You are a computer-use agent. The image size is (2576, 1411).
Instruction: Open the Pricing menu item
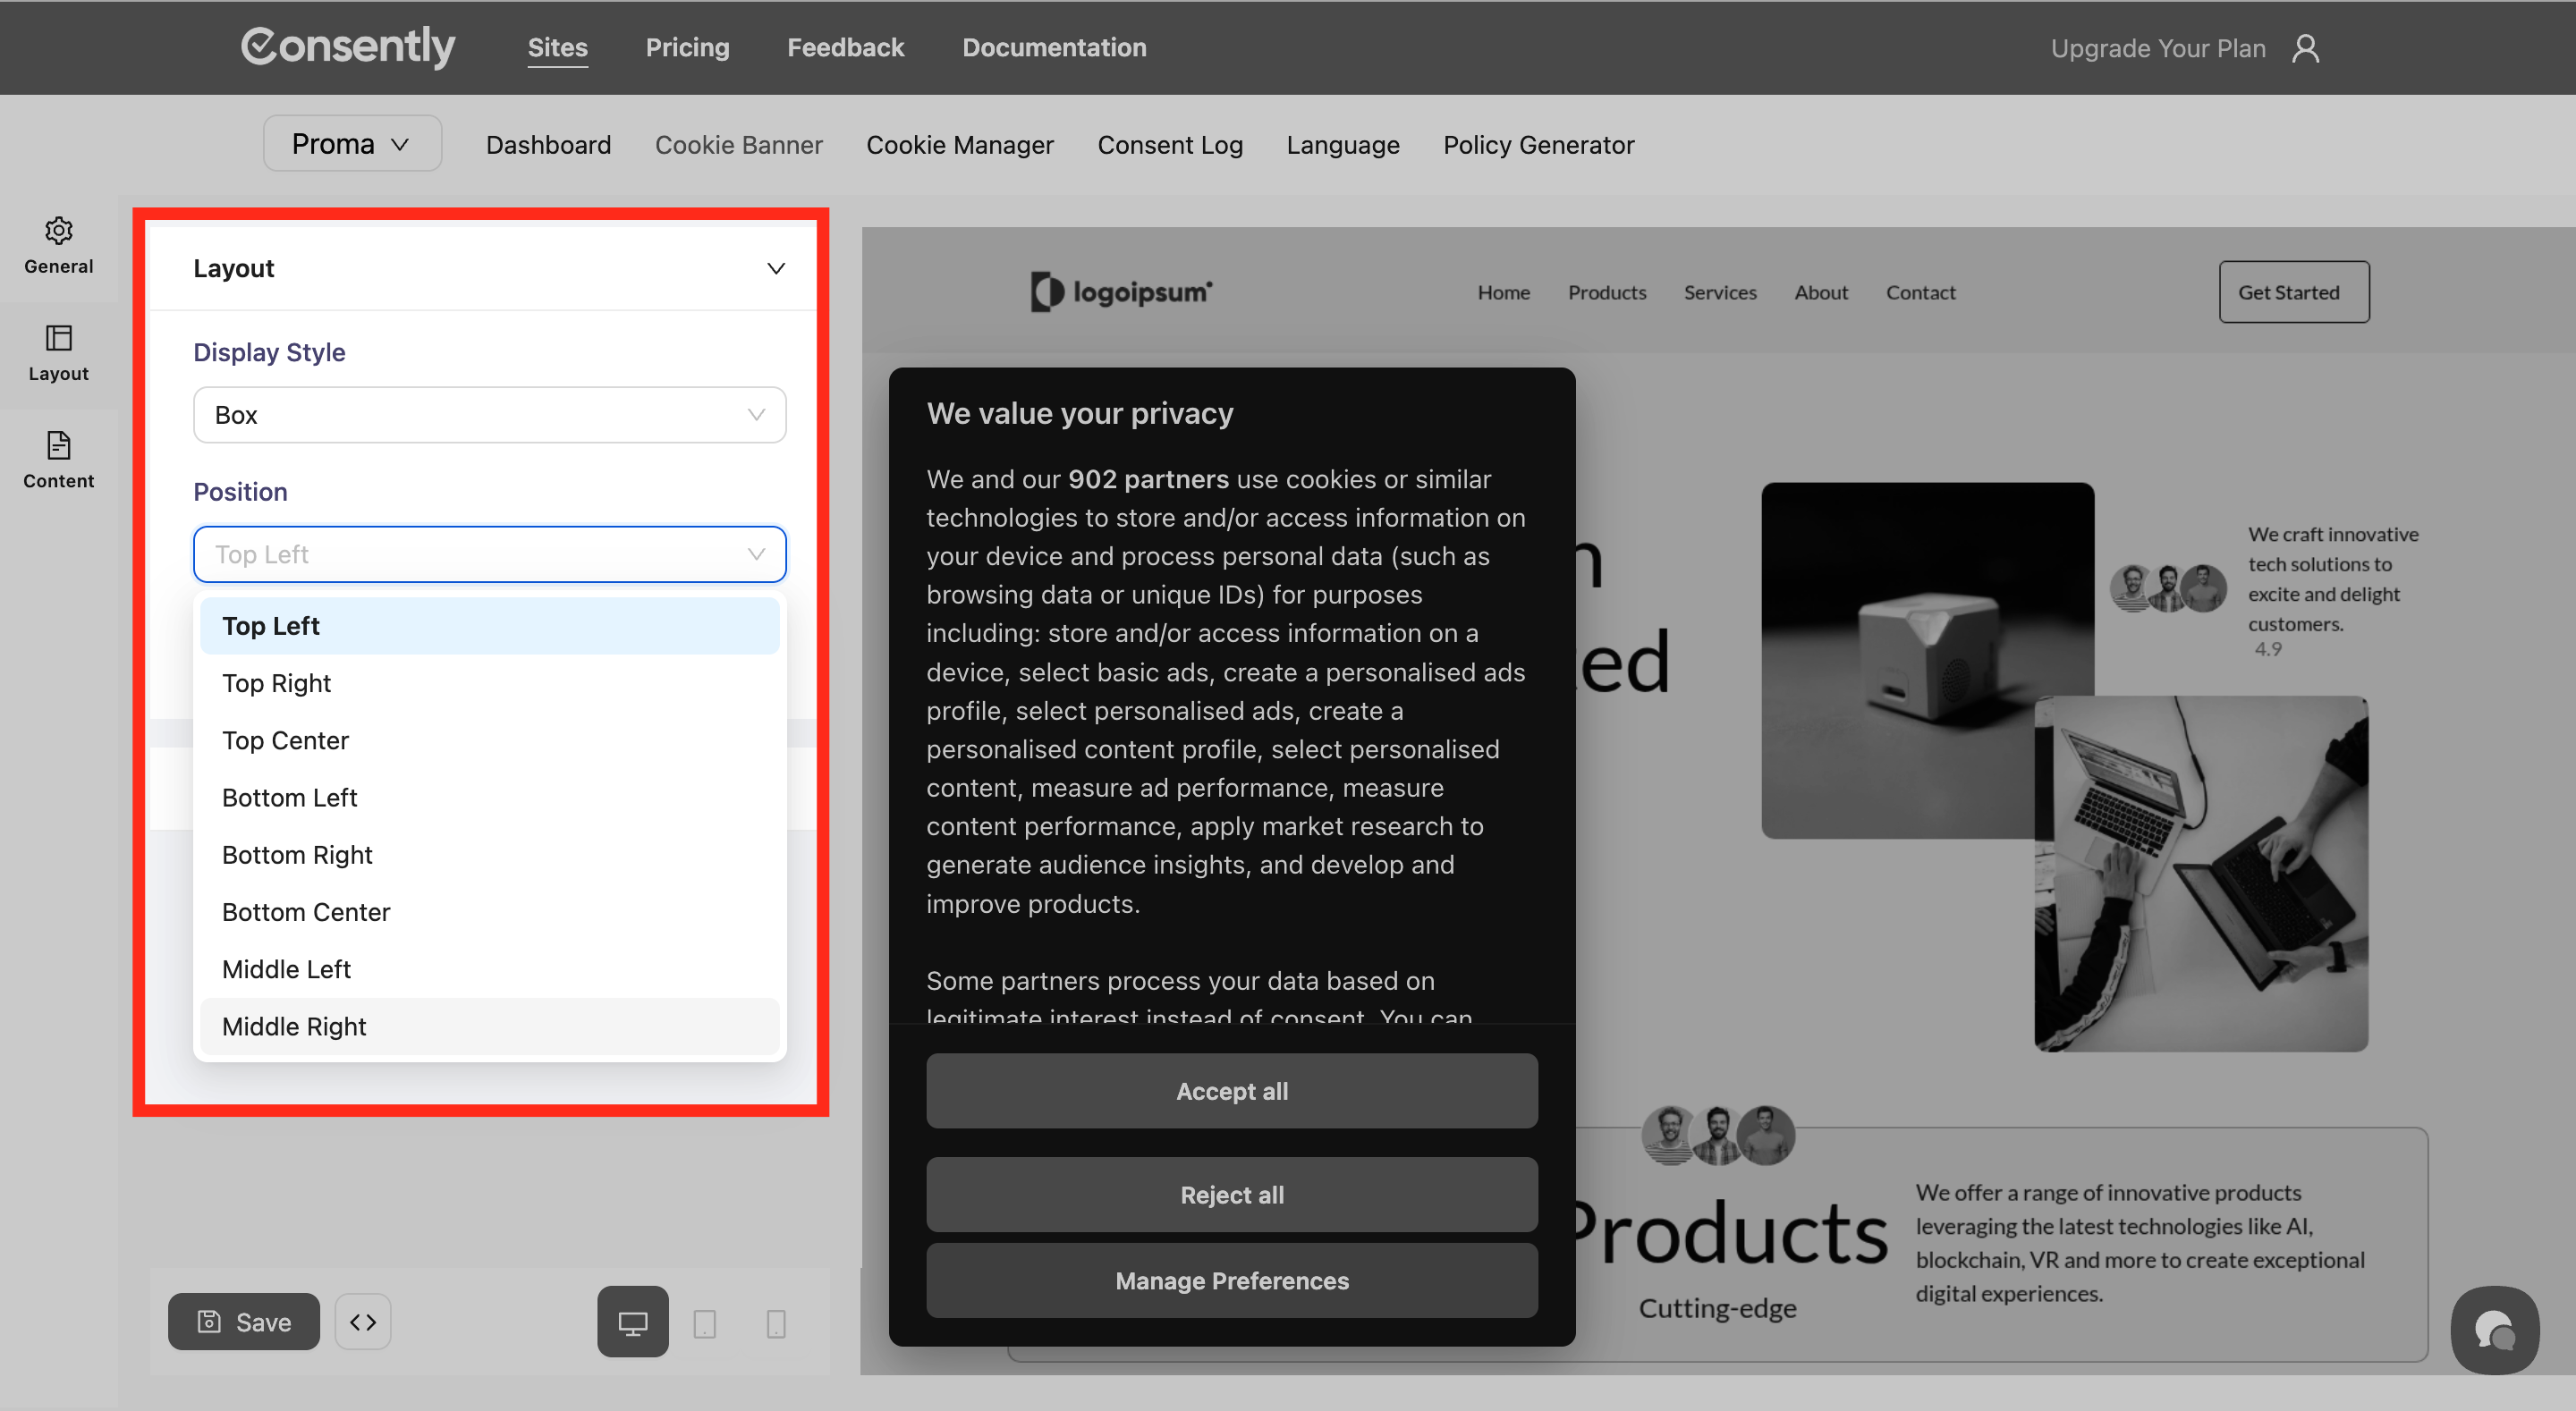click(687, 48)
